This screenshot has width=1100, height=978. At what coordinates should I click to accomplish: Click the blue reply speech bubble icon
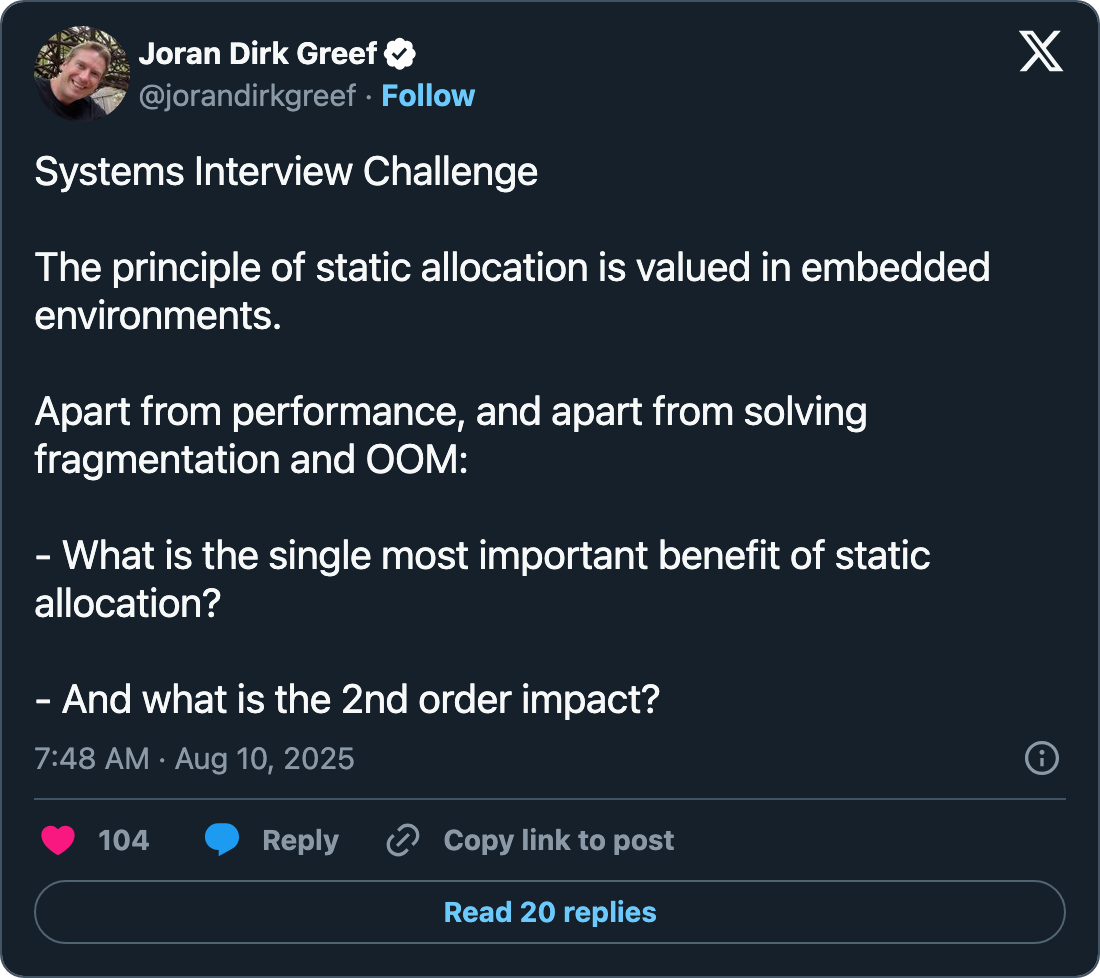click(222, 840)
